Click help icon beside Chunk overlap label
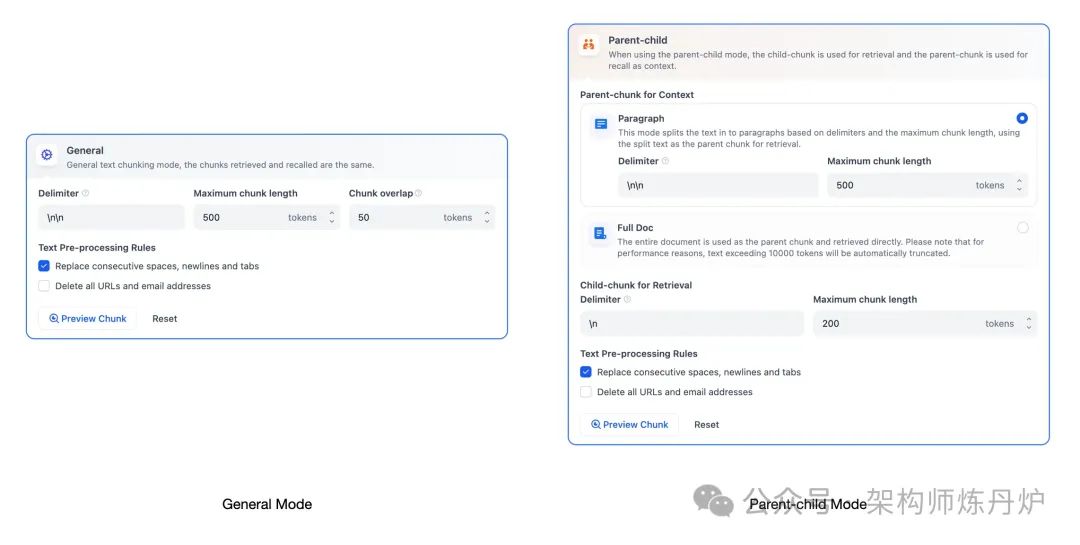The width and height of the screenshot is (1080, 545). click(418, 194)
